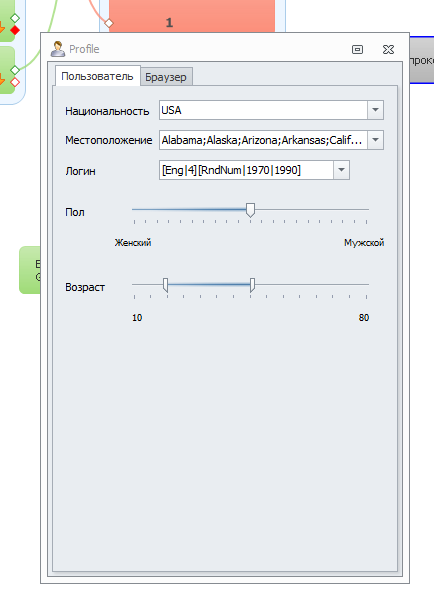Viewport: 434px width, 616px height.
Task: Click the Местоположение field listing Alabama states
Action: coord(263,140)
